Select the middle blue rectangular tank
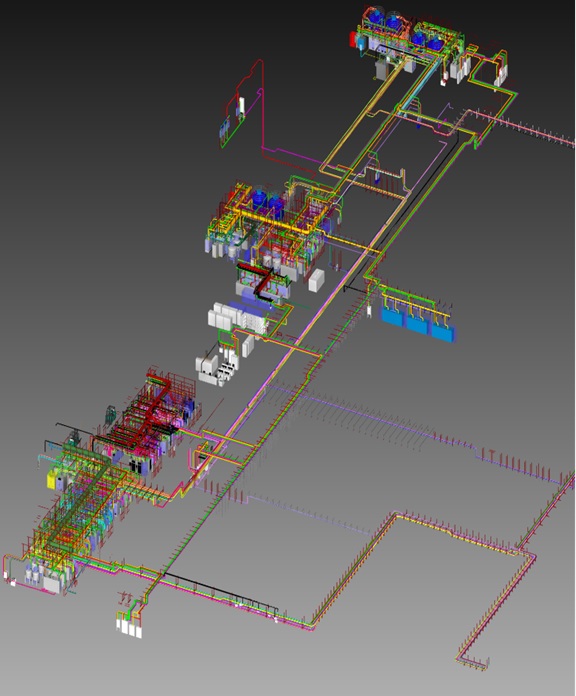 coord(417,323)
